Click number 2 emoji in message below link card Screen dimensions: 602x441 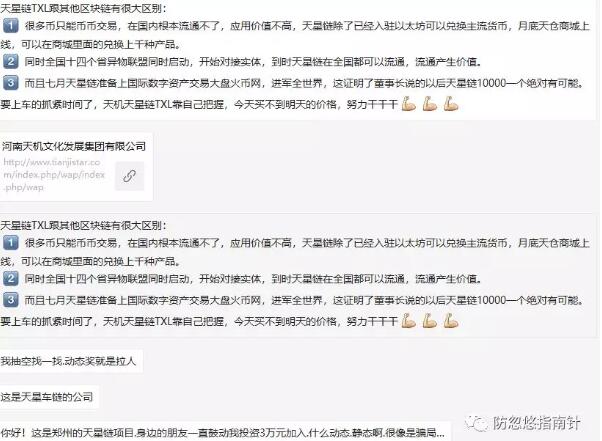[10, 278]
